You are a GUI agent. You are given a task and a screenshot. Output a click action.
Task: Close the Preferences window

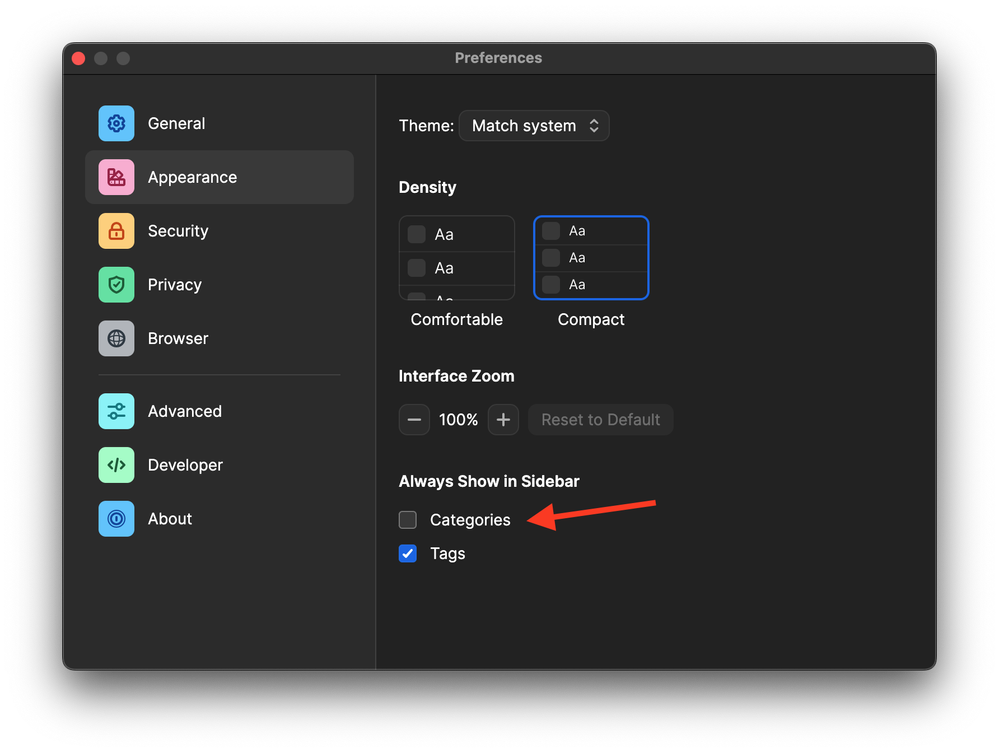click(78, 58)
